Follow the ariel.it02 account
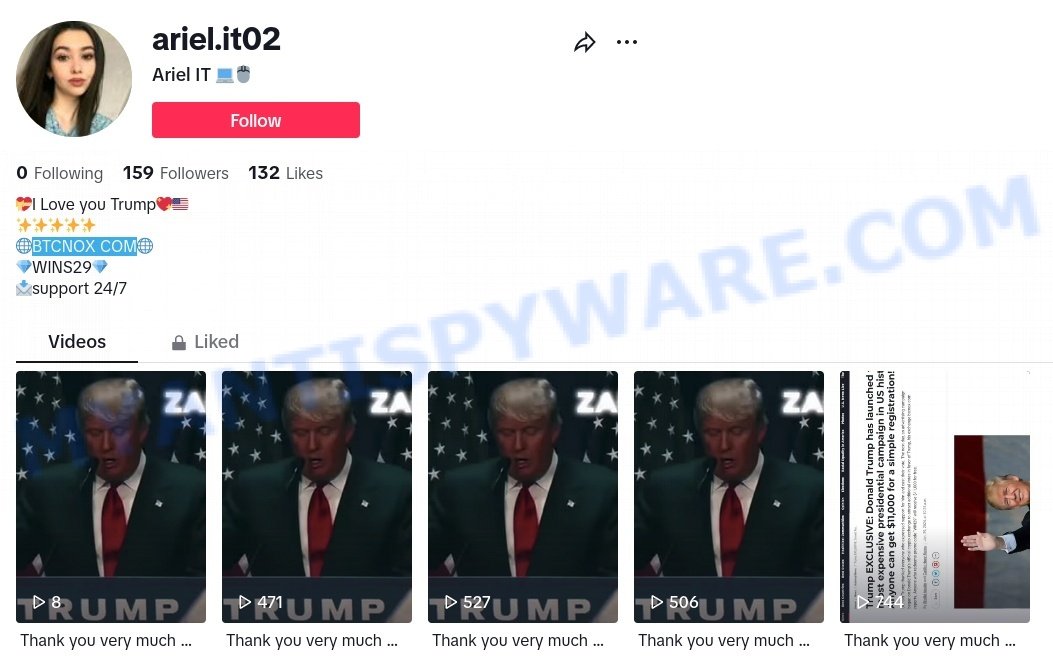The image size is (1053, 661). coord(256,120)
